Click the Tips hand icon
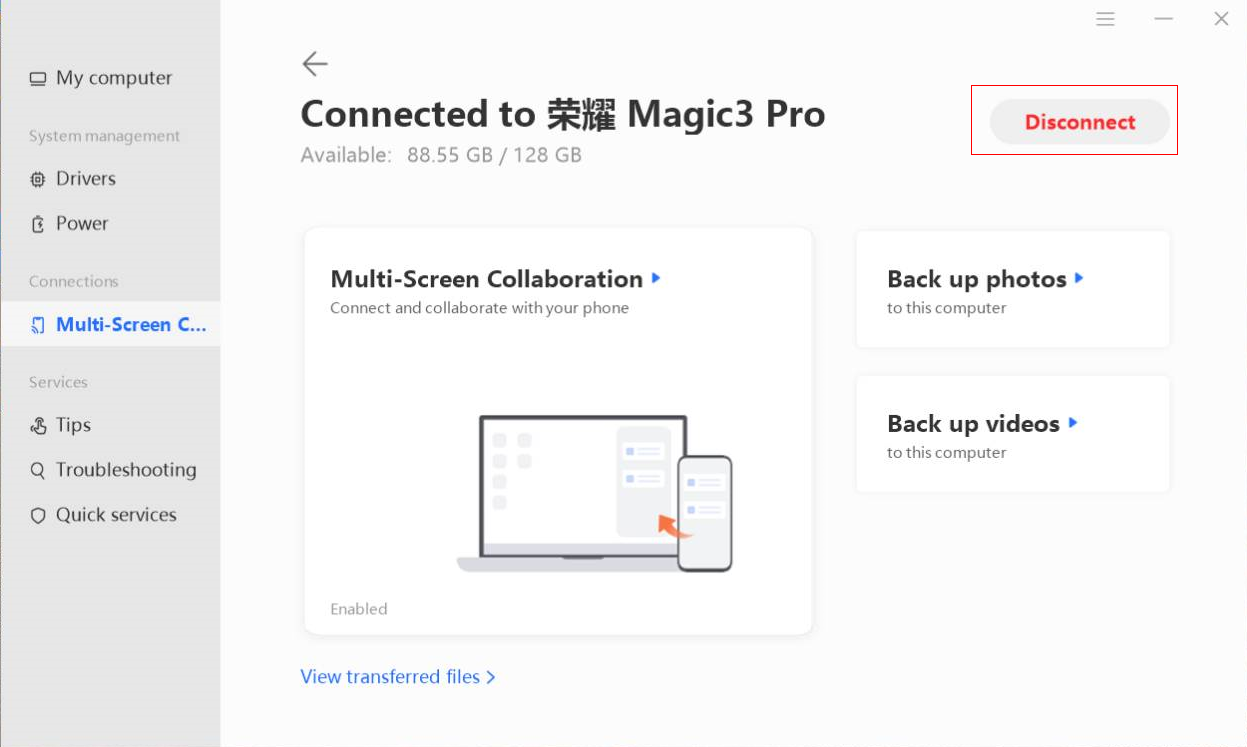This screenshot has height=747, width=1247. coord(38,426)
